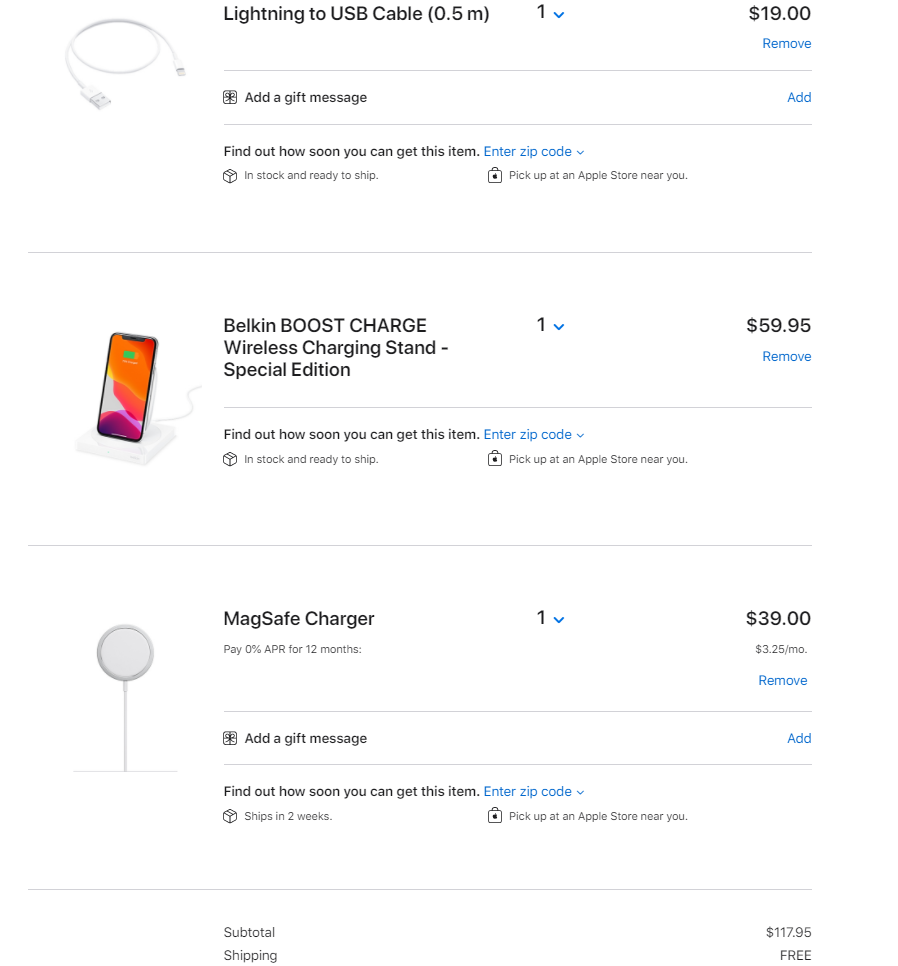Viewport: 898px width, 966px height.
Task: Open the MagSafe Charger product title
Action: tap(299, 619)
